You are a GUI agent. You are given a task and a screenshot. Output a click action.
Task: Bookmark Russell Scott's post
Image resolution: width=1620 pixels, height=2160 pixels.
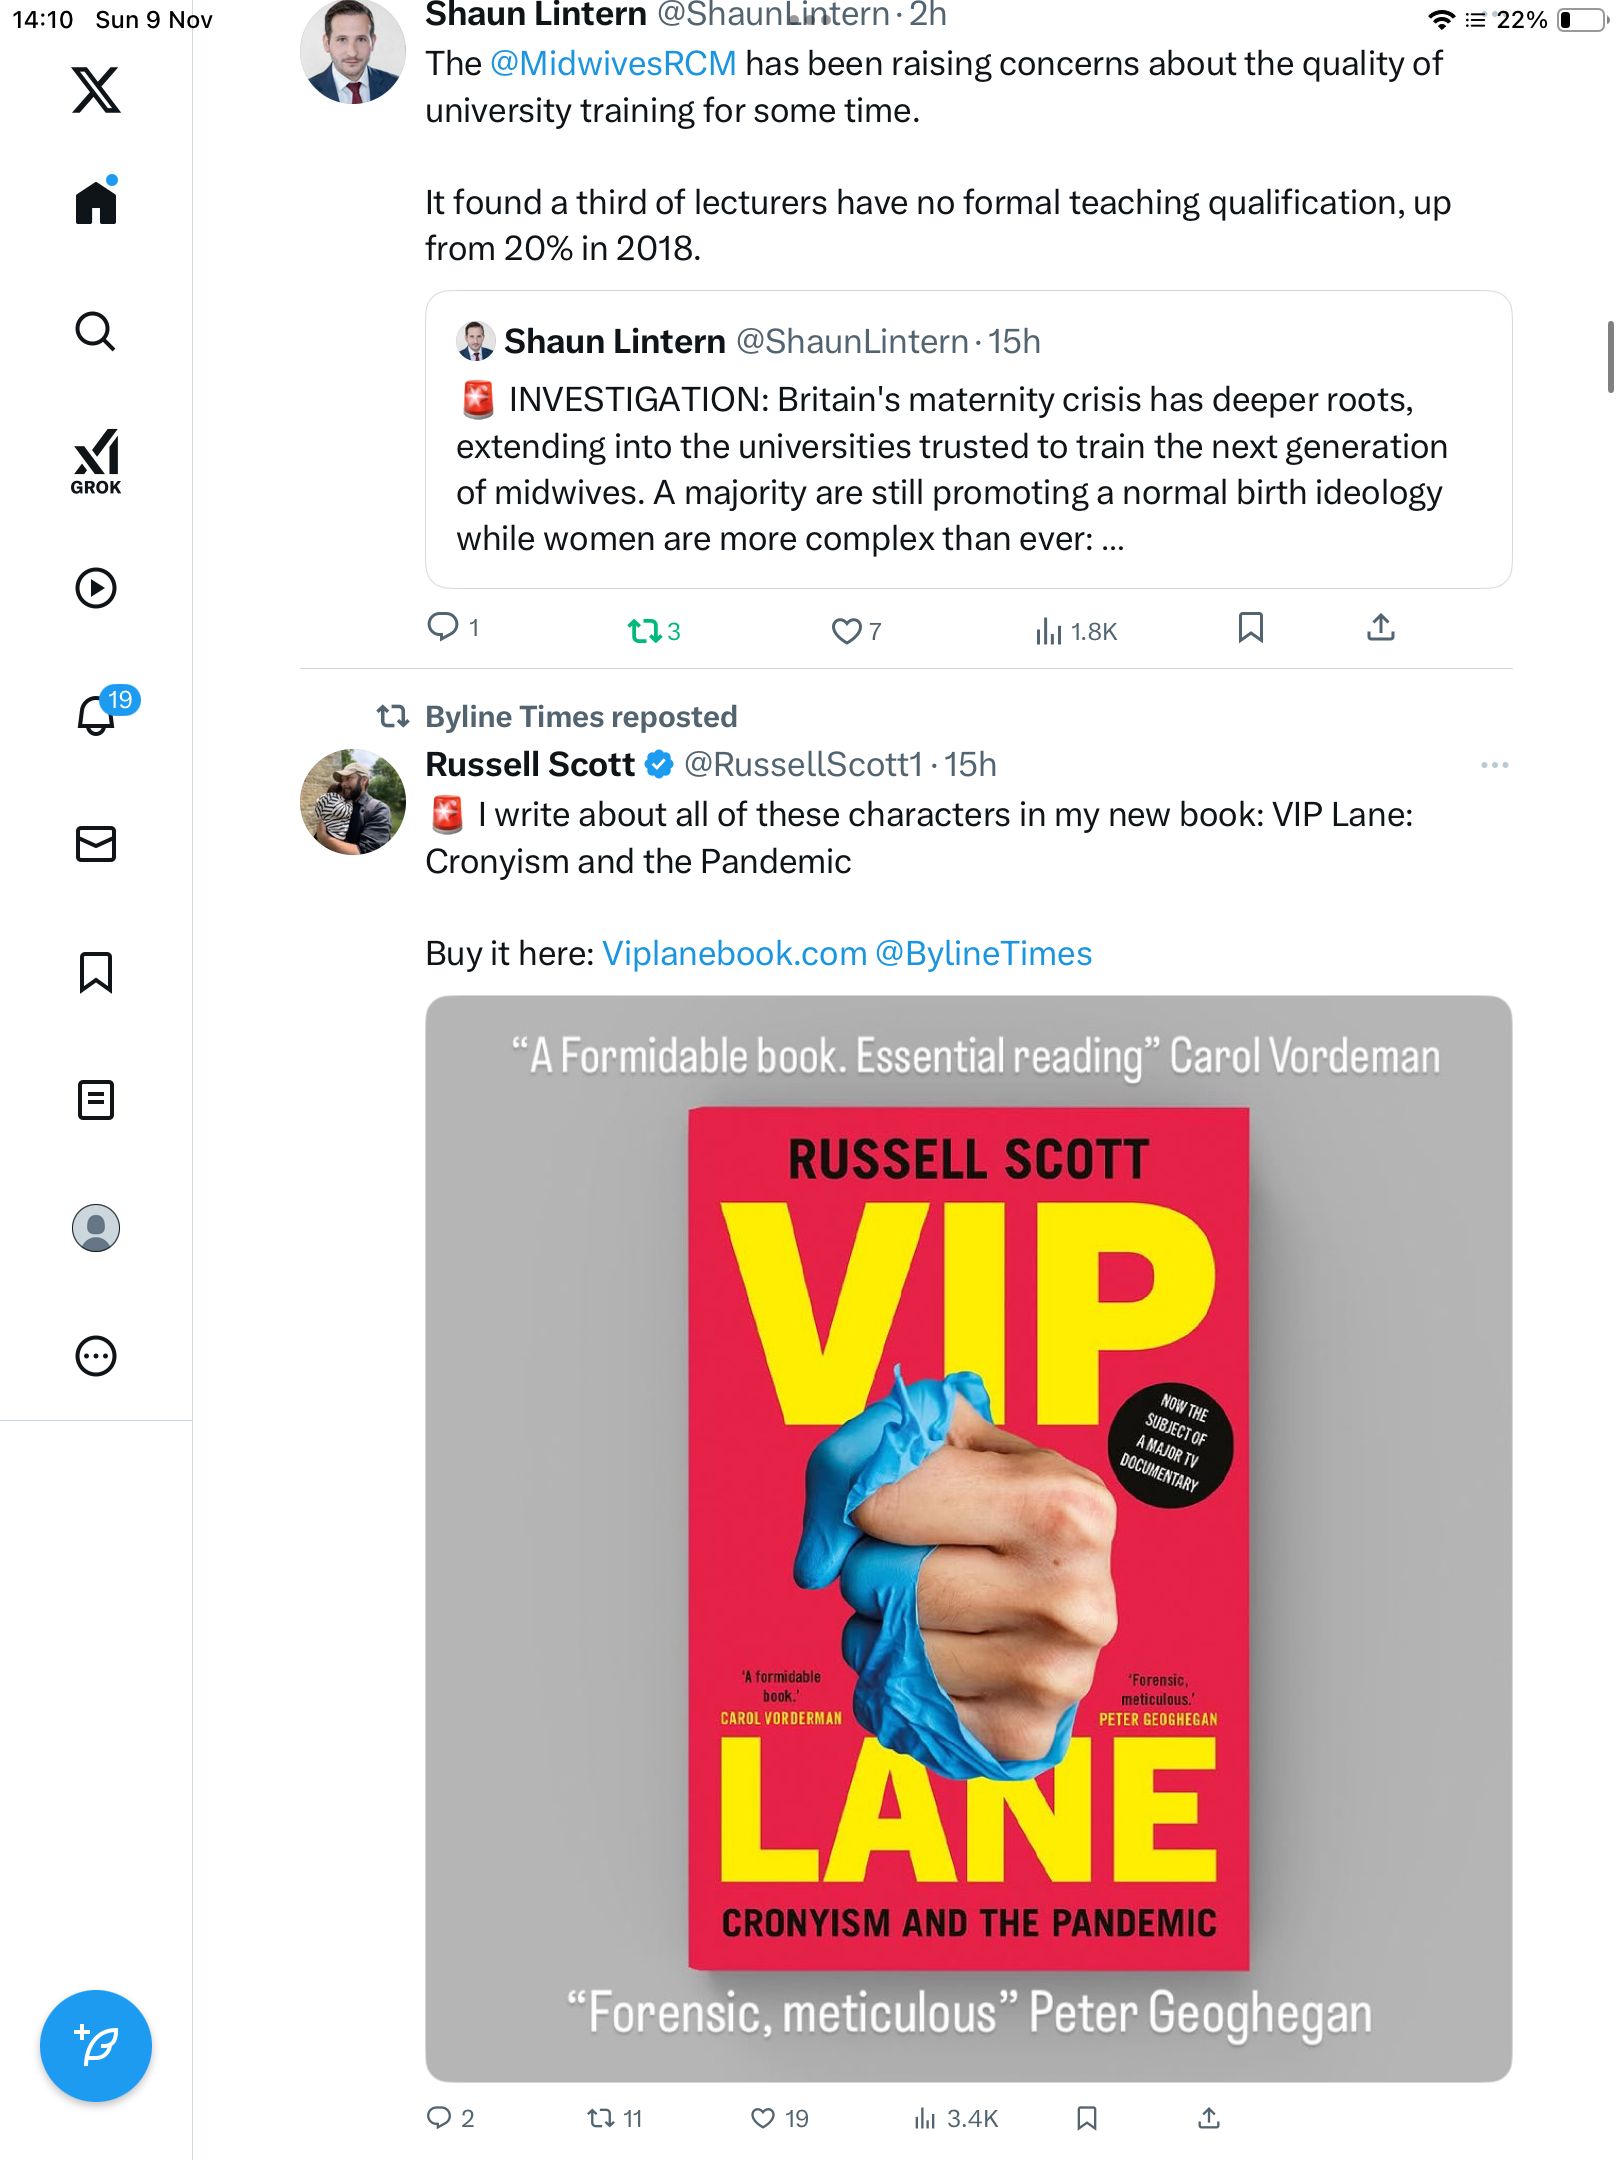1087,2118
